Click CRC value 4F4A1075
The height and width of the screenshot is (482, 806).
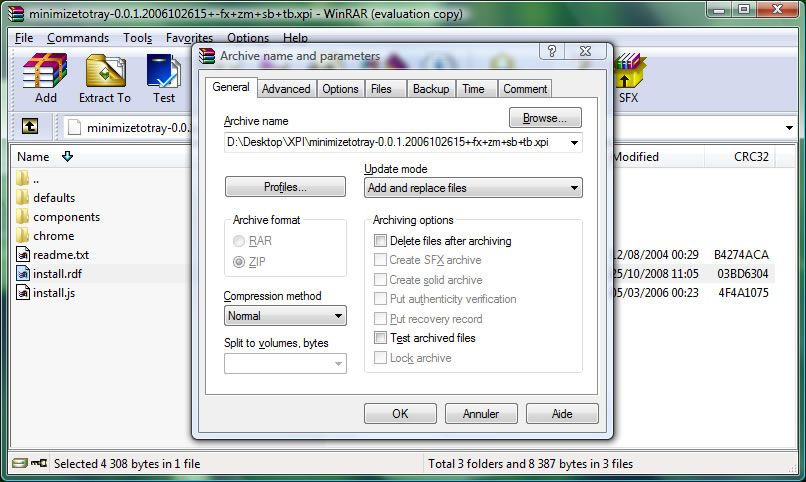point(743,292)
